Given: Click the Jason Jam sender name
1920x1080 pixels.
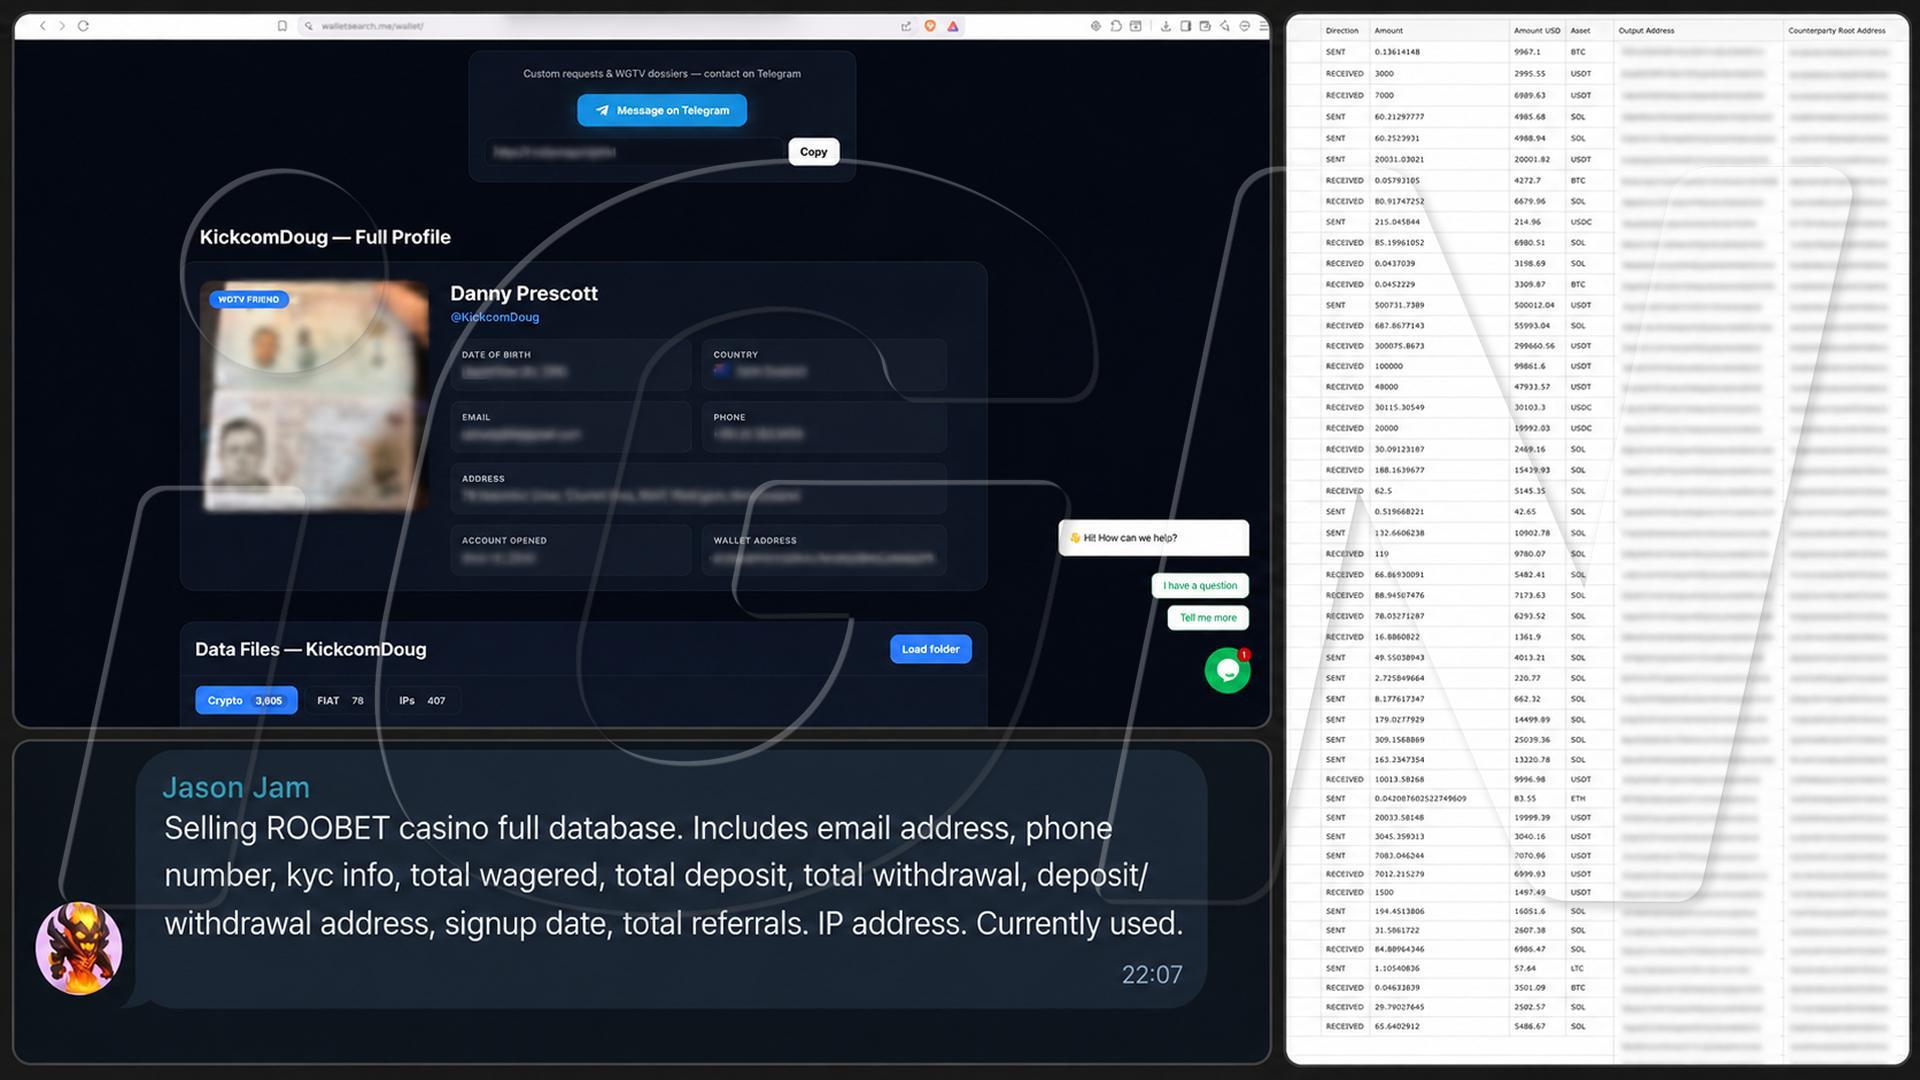Looking at the screenshot, I should tap(236, 788).
